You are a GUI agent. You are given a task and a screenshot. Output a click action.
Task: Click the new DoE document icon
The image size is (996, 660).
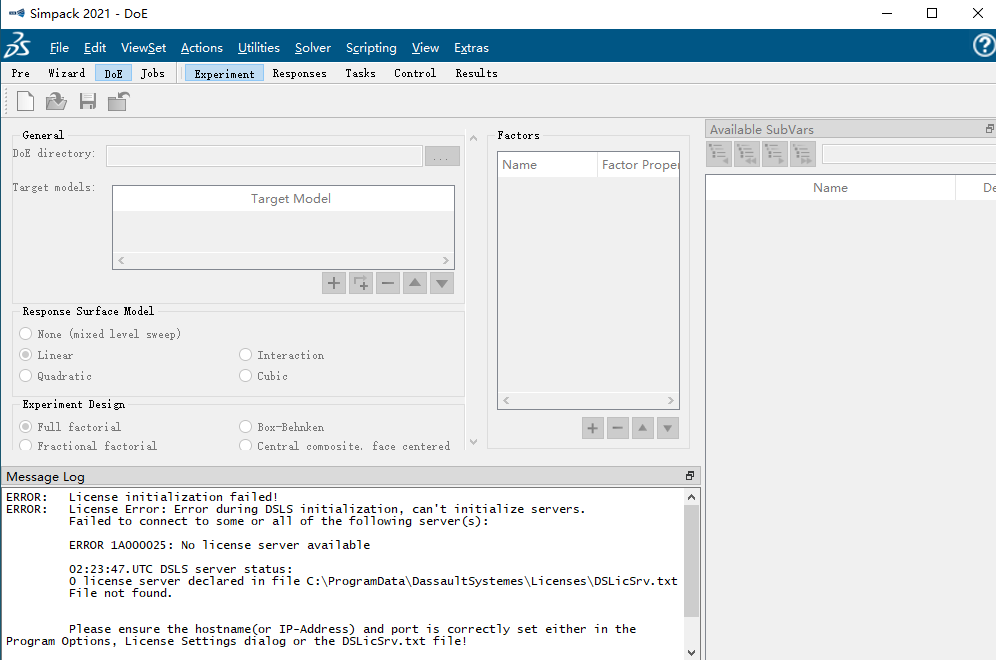tap(25, 101)
